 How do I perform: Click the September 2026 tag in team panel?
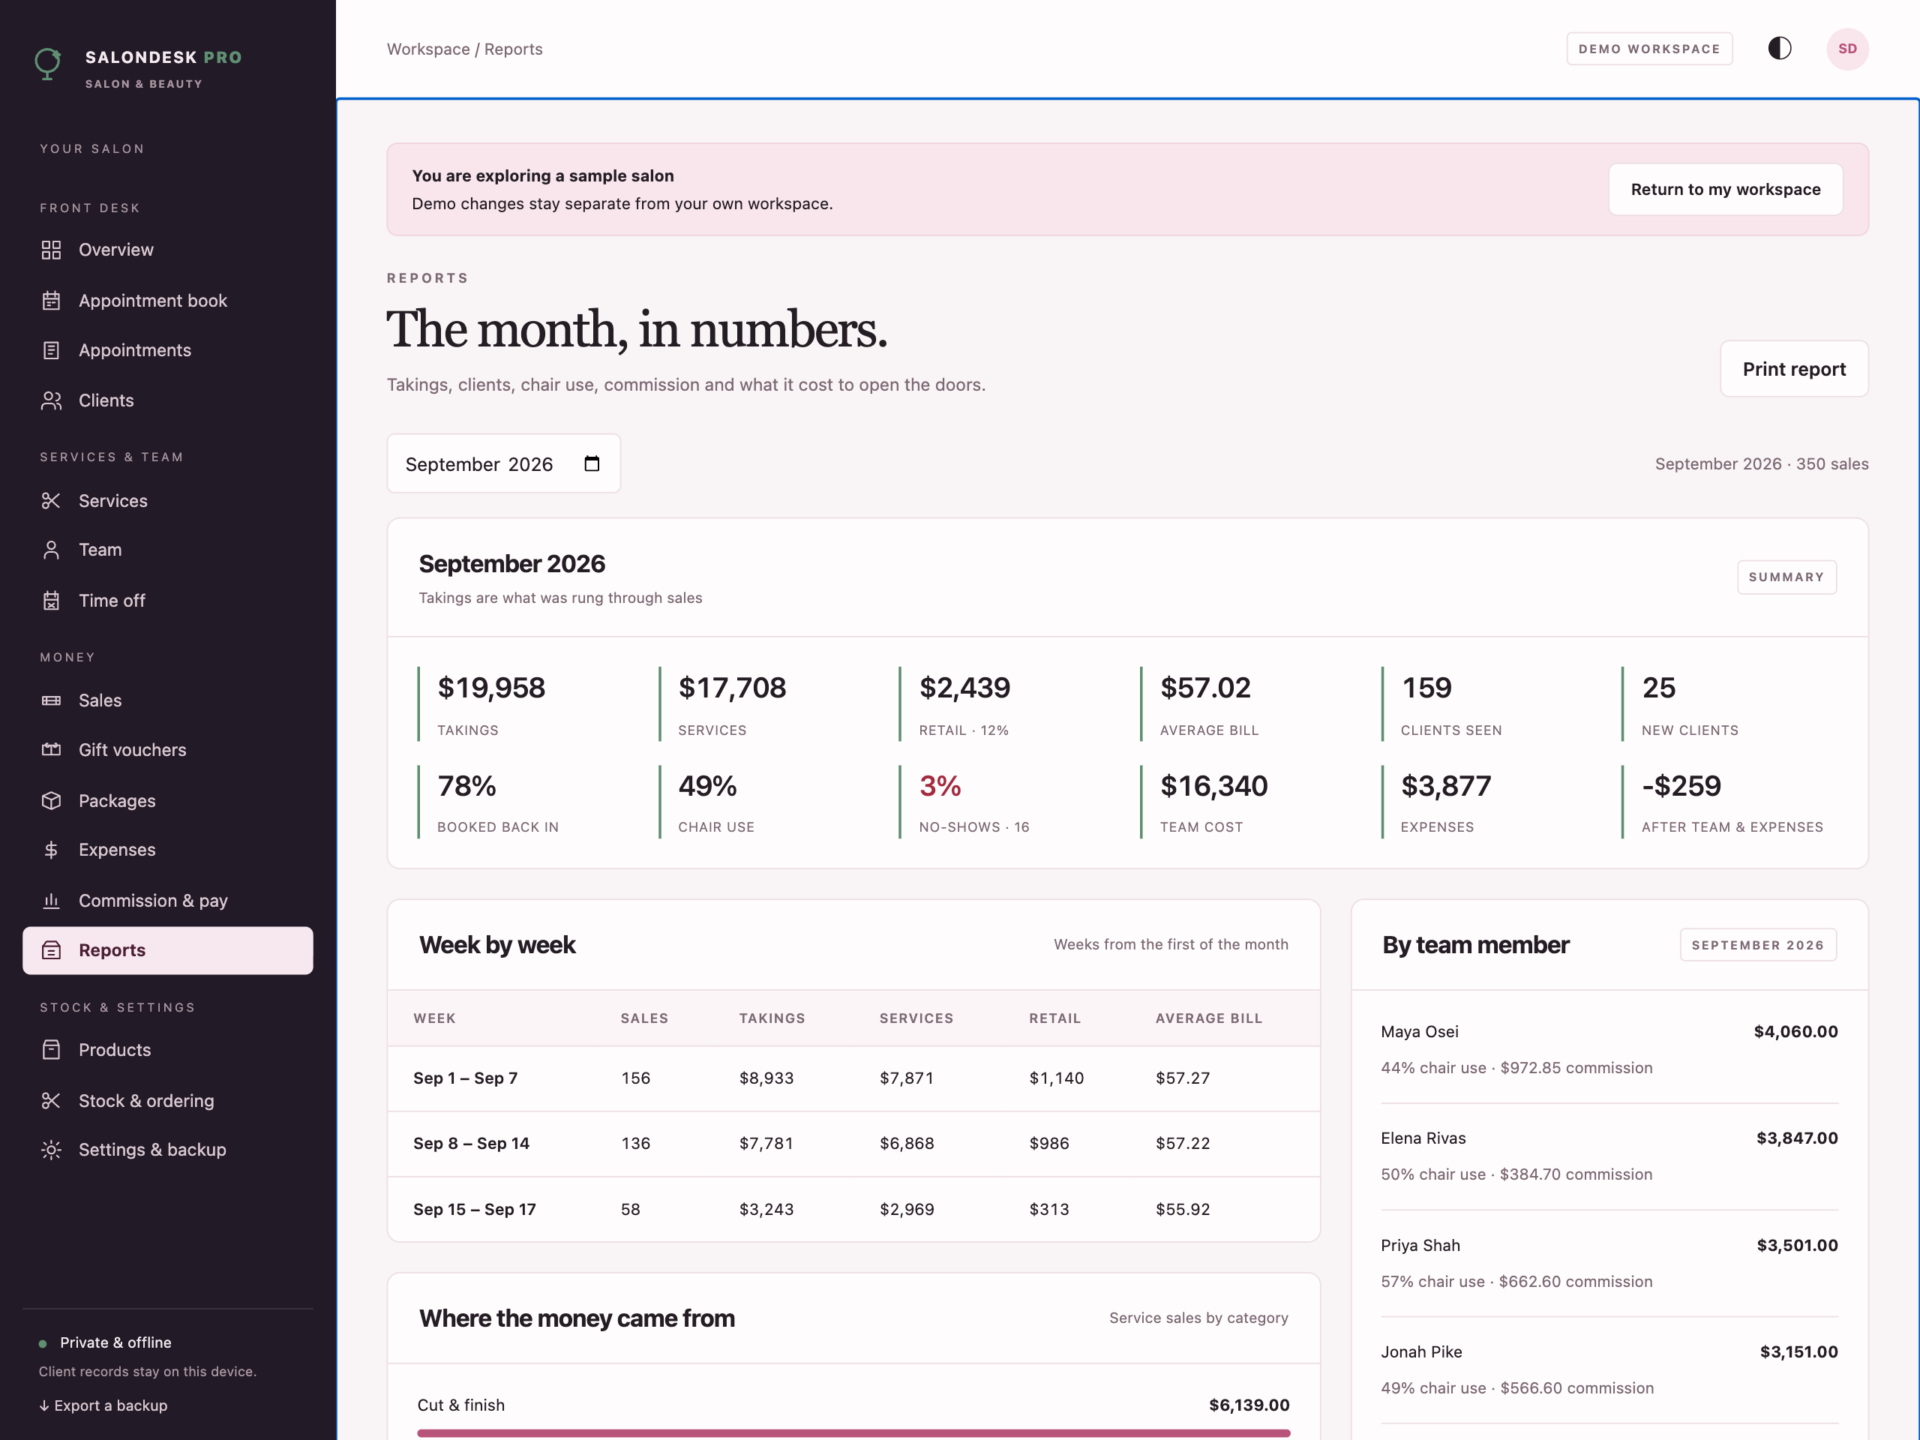pyautogui.click(x=1758, y=945)
